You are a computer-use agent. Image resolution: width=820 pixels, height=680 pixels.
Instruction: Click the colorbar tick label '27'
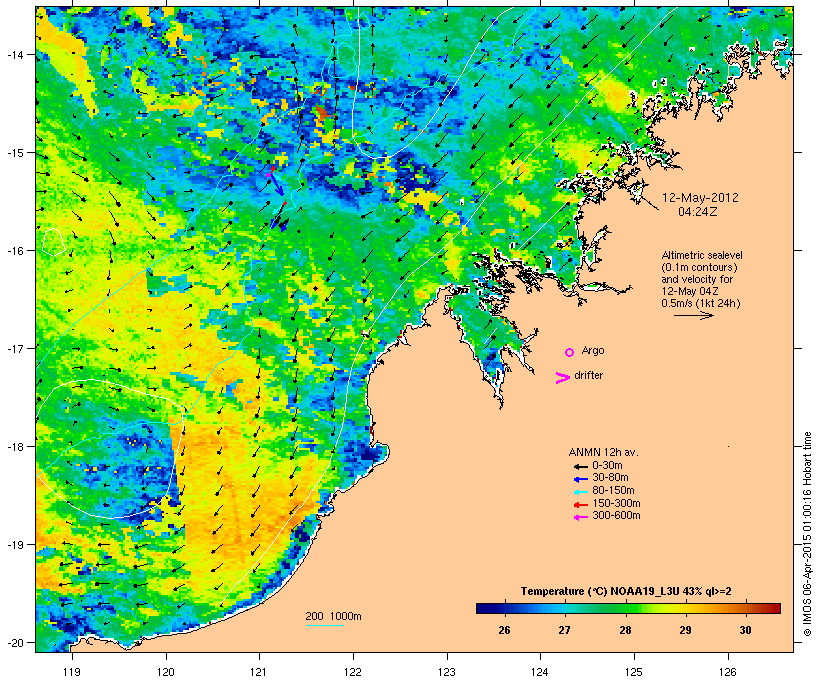tap(564, 630)
